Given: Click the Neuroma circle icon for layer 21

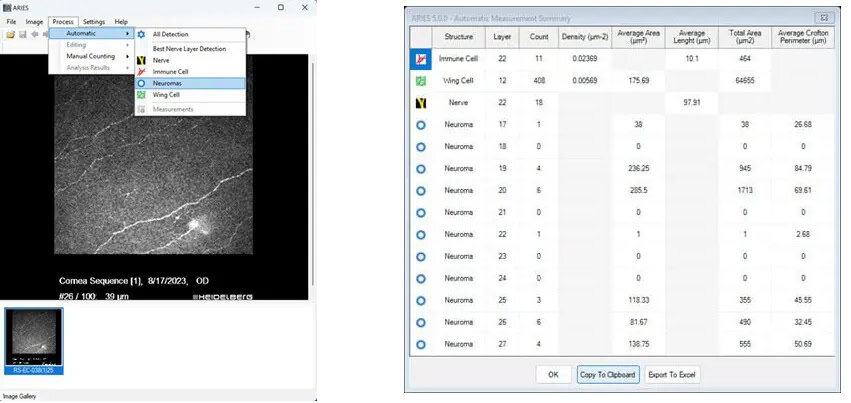Looking at the screenshot, I should pos(421,213).
